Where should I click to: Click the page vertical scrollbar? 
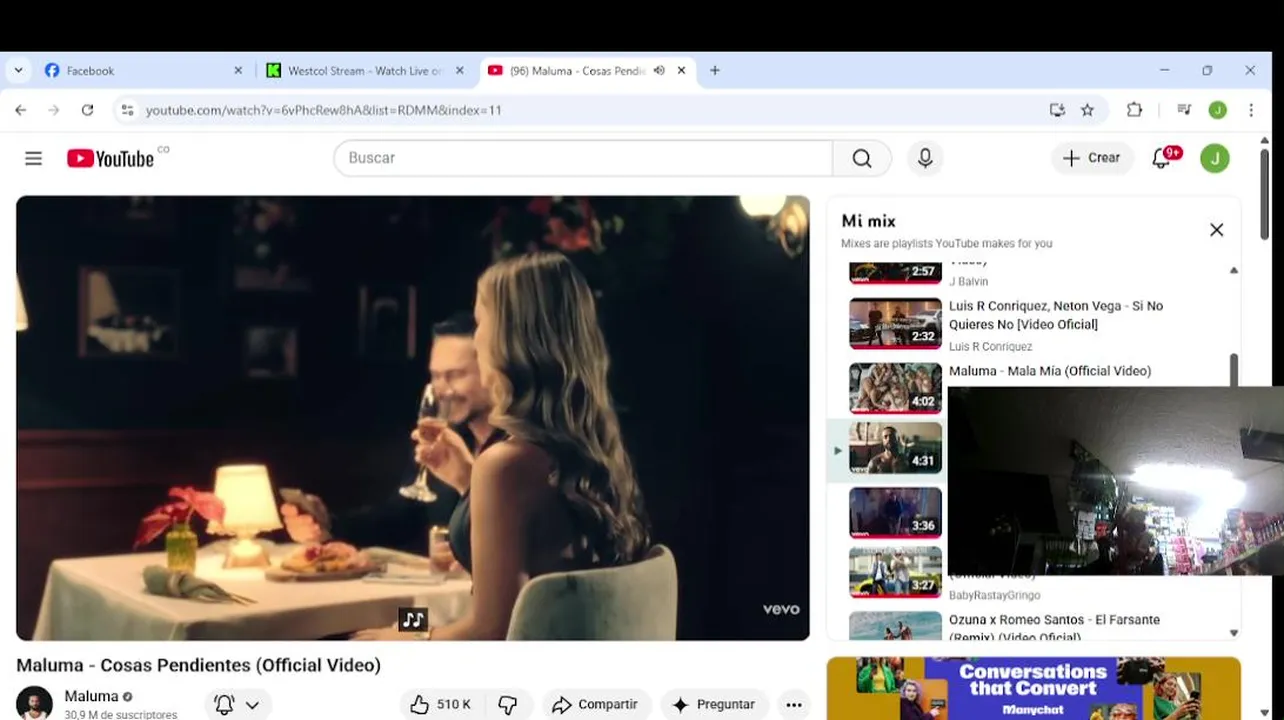point(1264,195)
